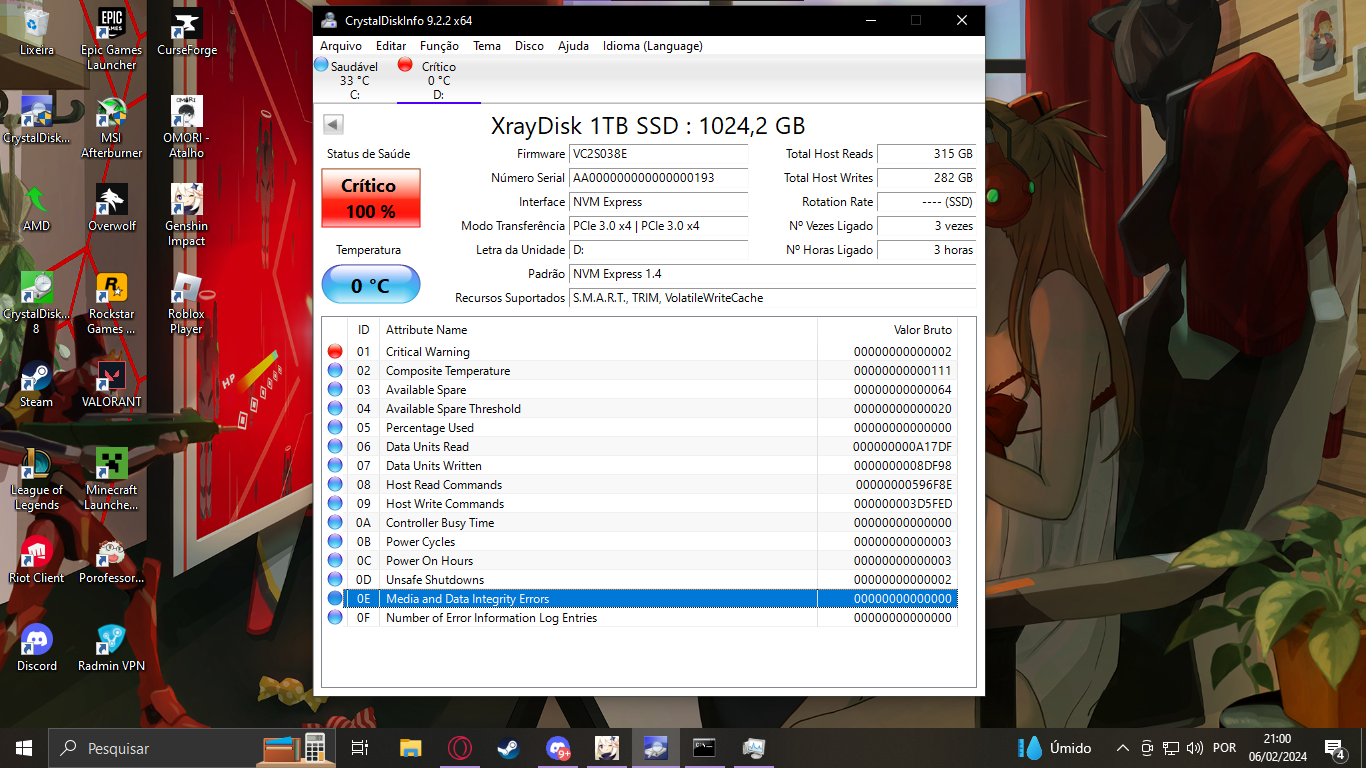Open Minecraft Launcher desktop shortcut
Screen dimensions: 1366x768
click(x=111, y=479)
